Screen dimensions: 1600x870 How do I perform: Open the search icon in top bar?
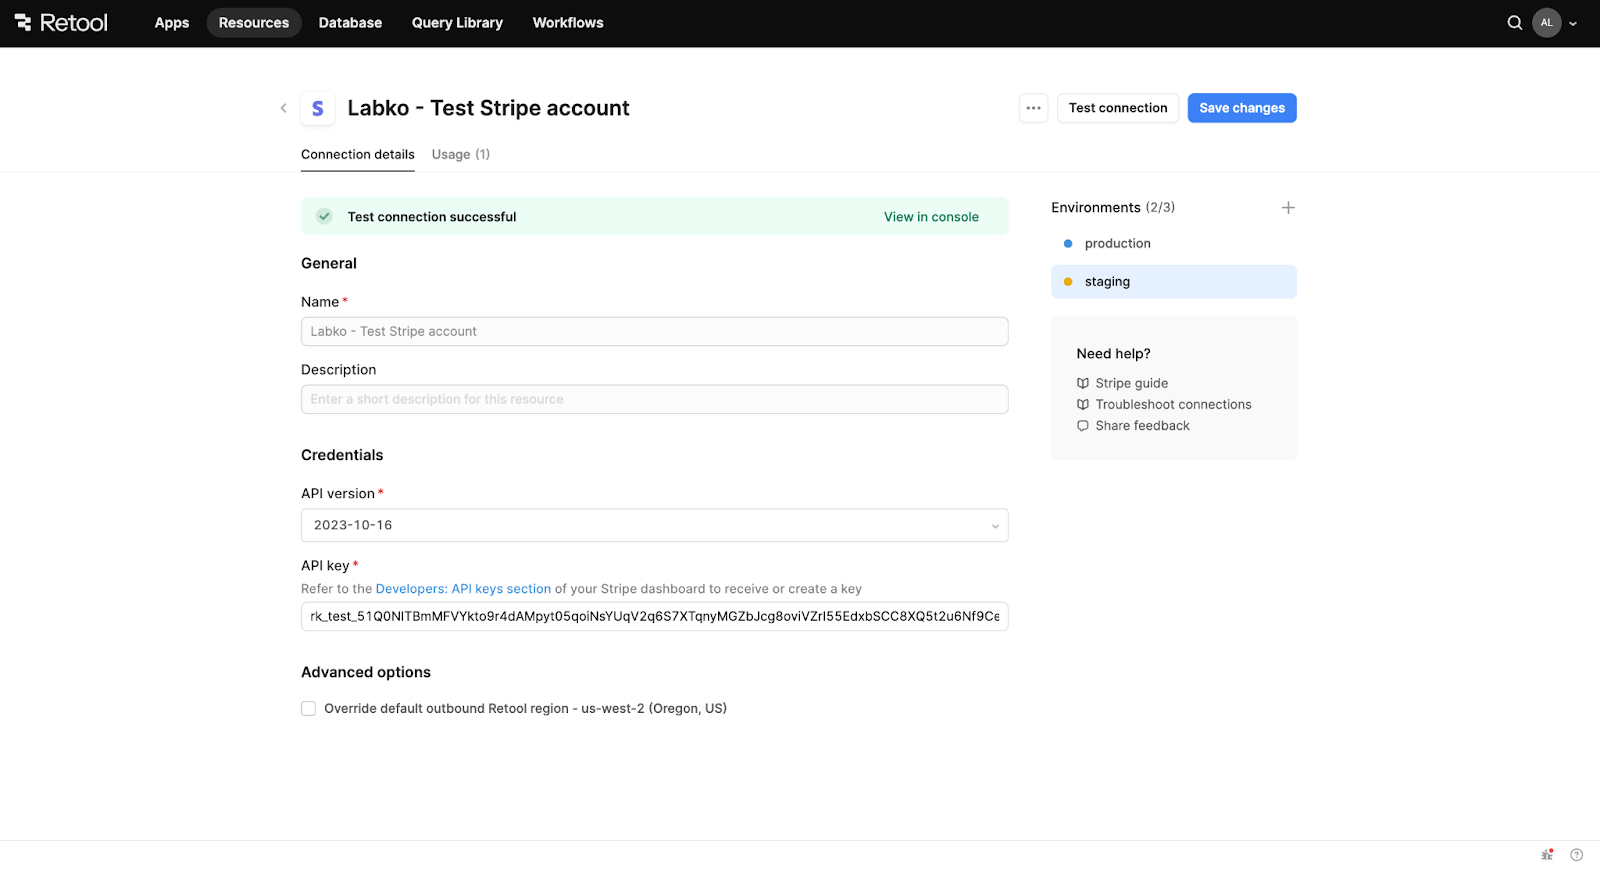point(1514,23)
